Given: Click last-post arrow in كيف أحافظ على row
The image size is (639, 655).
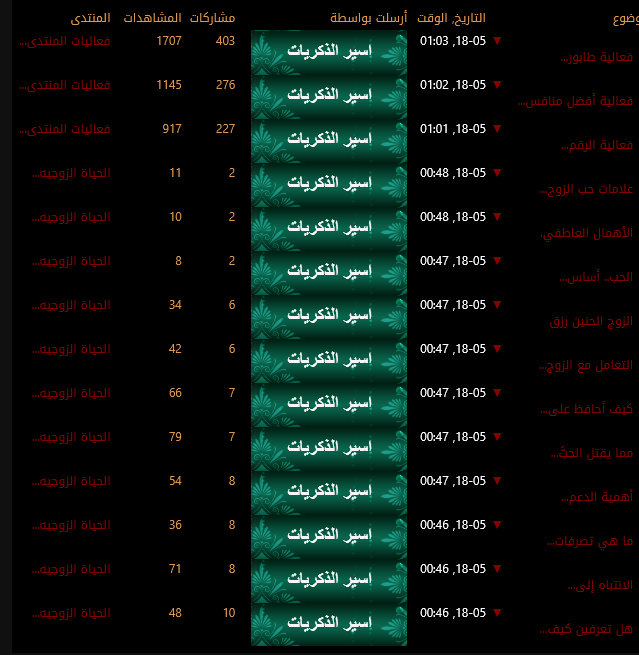Looking at the screenshot, I should (497, 393).
